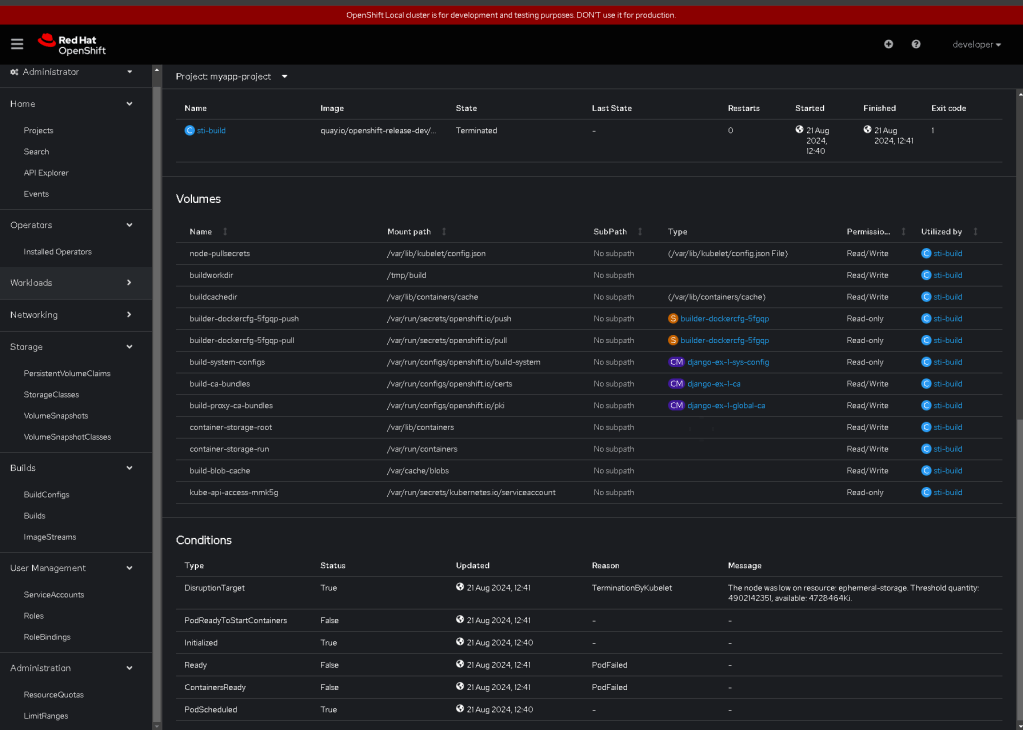Viewport: 1023px width, 730px height.
Task: Open PersistentVolumeClaims in sidebar
Action: coord(67,373)
